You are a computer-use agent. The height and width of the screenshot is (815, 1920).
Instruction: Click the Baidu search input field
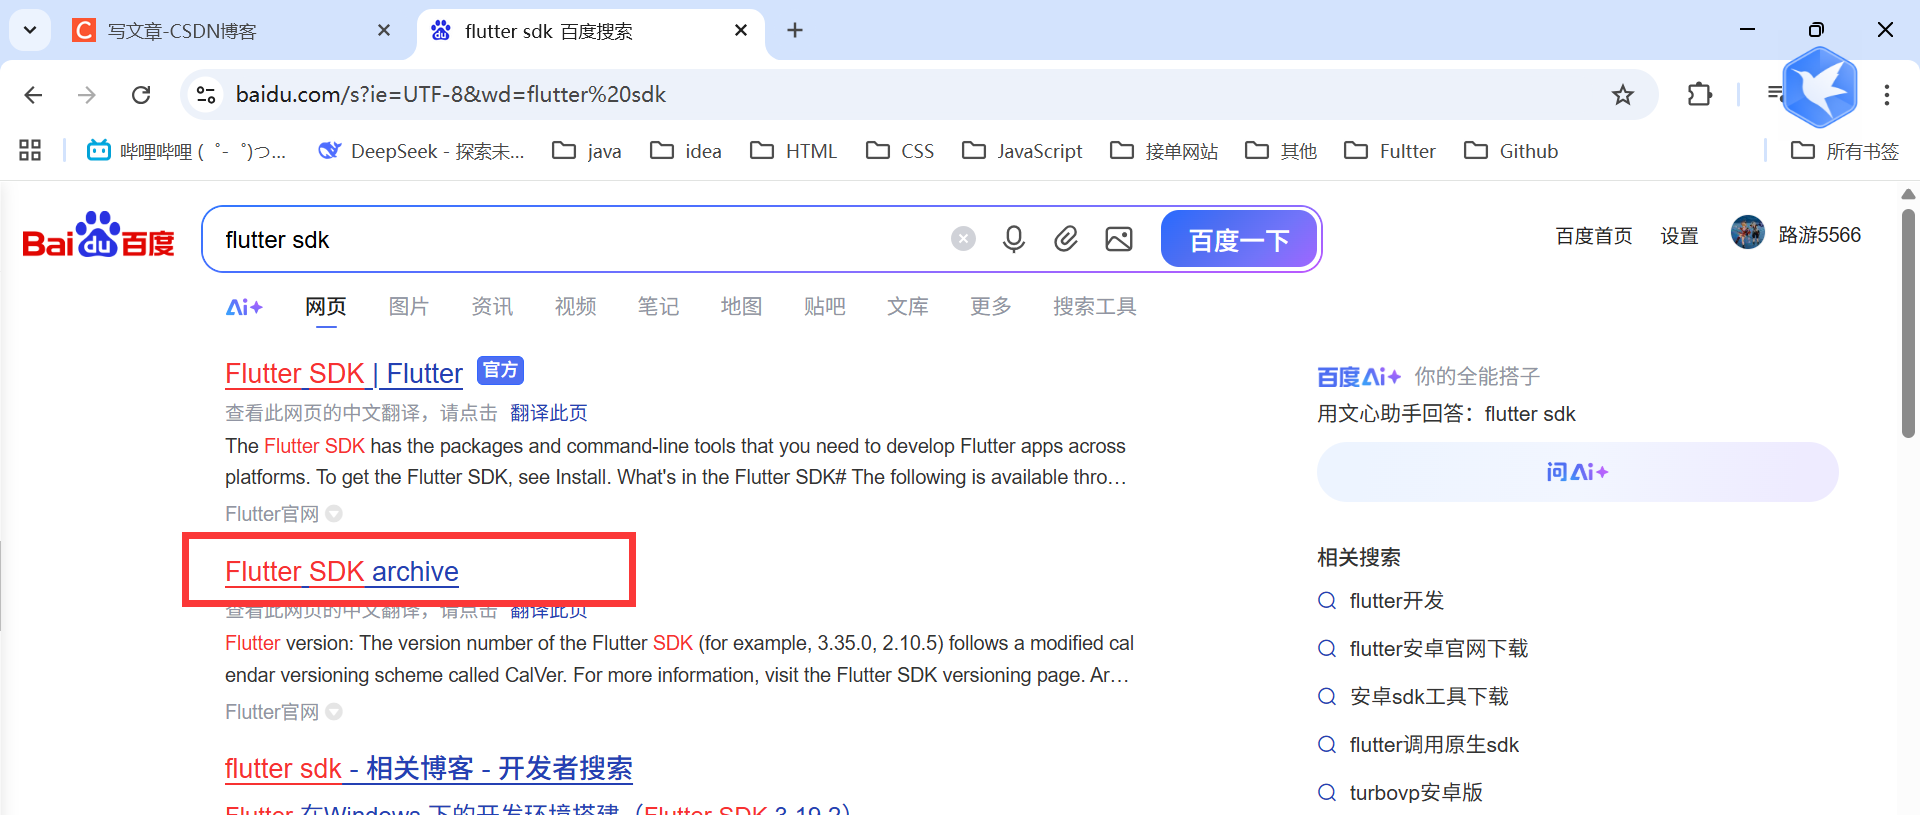pyautogui.click(x=580, y=240)
